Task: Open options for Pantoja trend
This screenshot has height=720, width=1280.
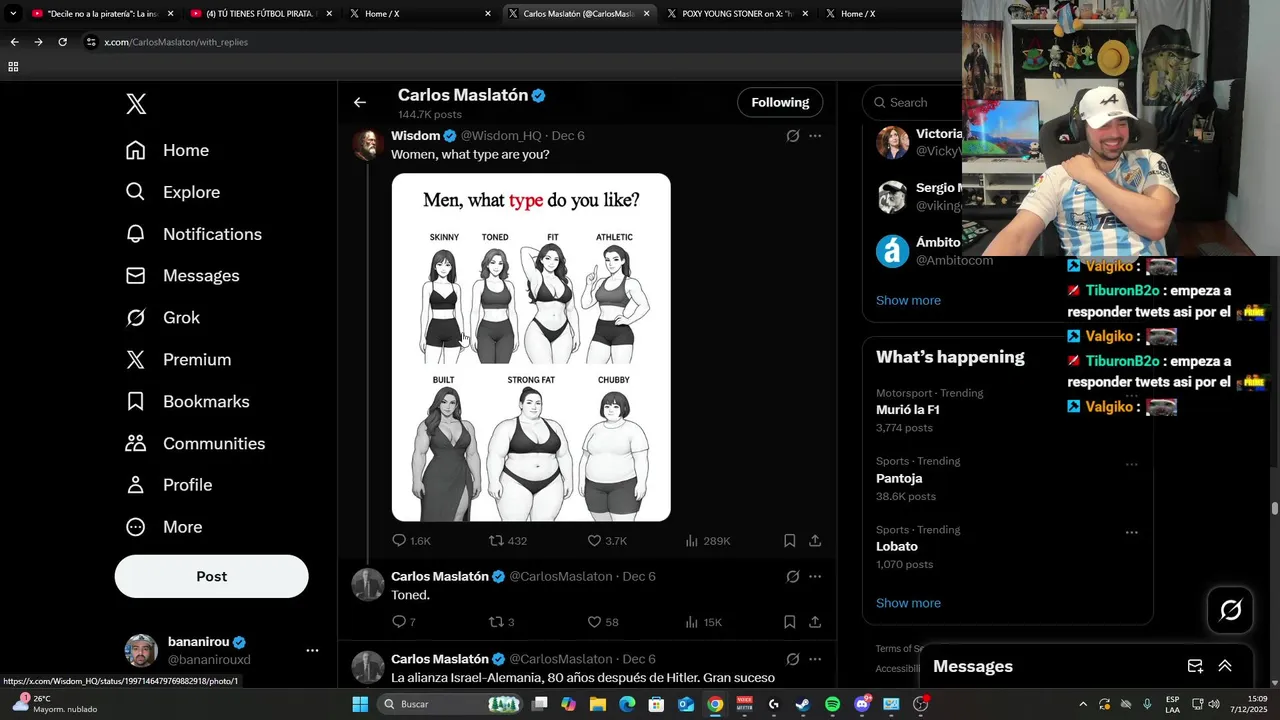Action: tap(1132, 464)
